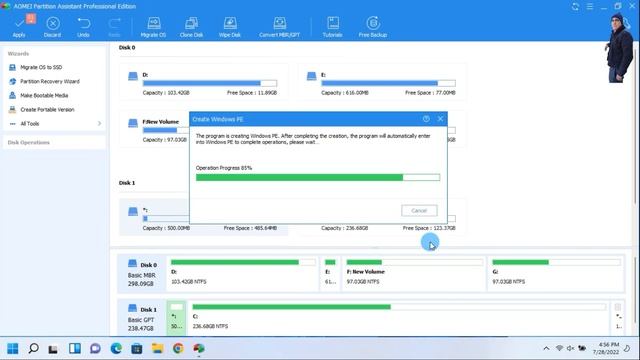Viewport: 640px width, 360px height.
Task: Open the Windows Start menu
Action: 13,349
